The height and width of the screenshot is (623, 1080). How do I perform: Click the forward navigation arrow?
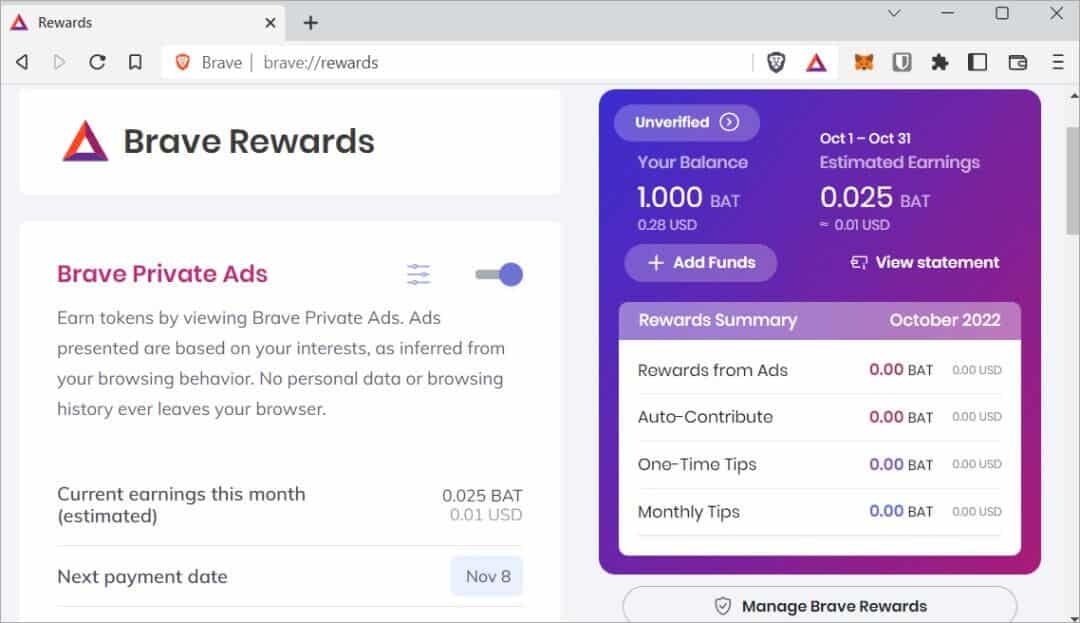[x=59, y=63]
